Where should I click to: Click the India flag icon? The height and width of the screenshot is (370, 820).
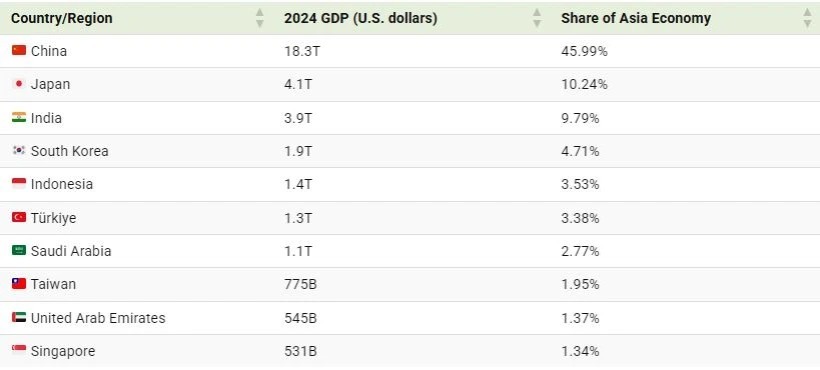pos(19,117)
